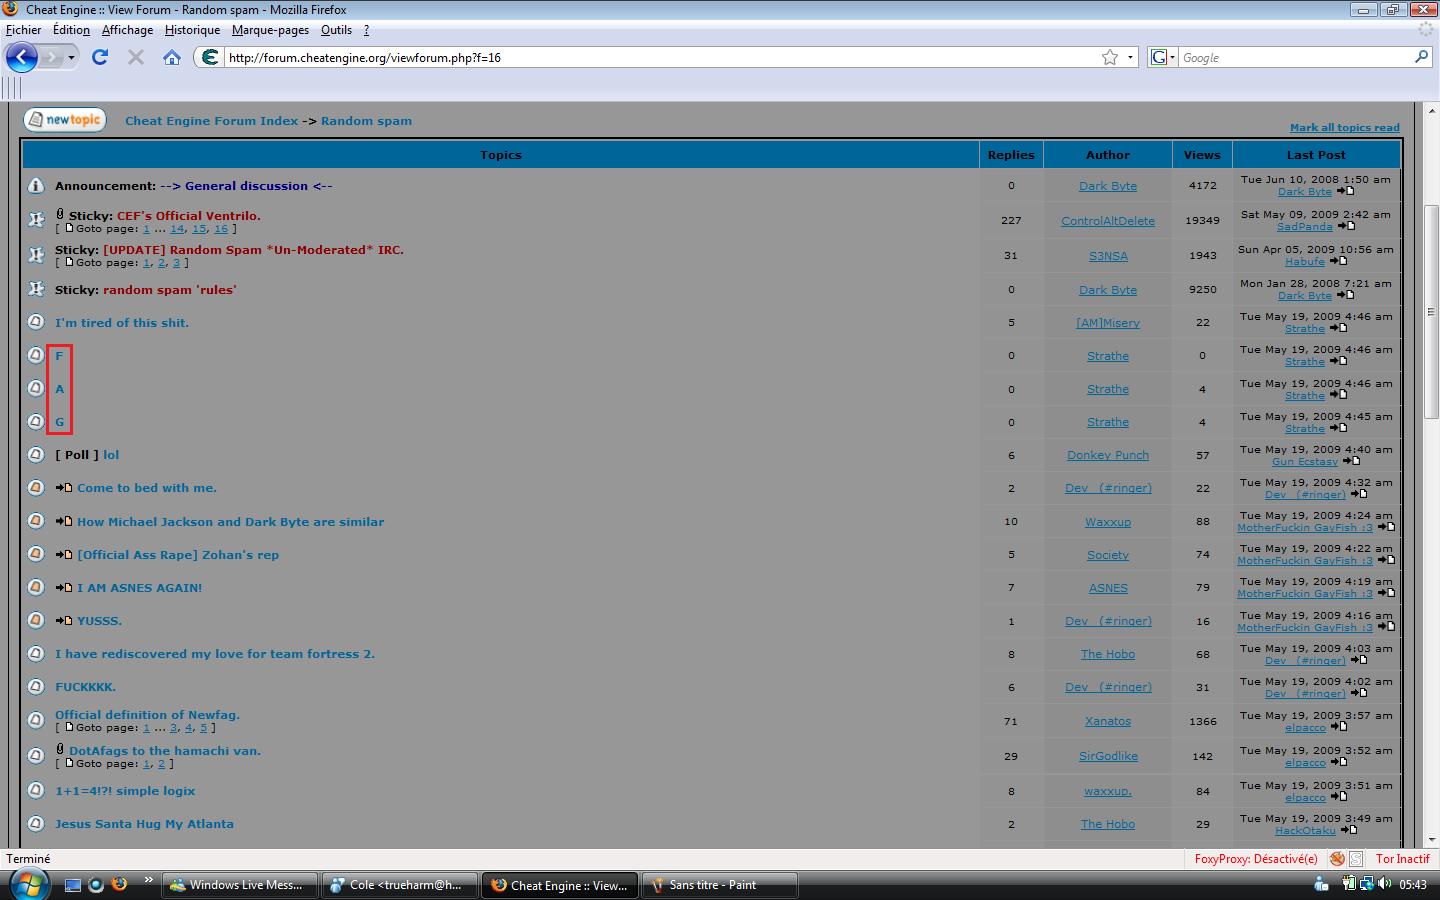The height and width of the screenshot is (900, 1440).
Task: View latest post icon for Jesus Santa Hug topic
Action: [x=1348, y=830]
